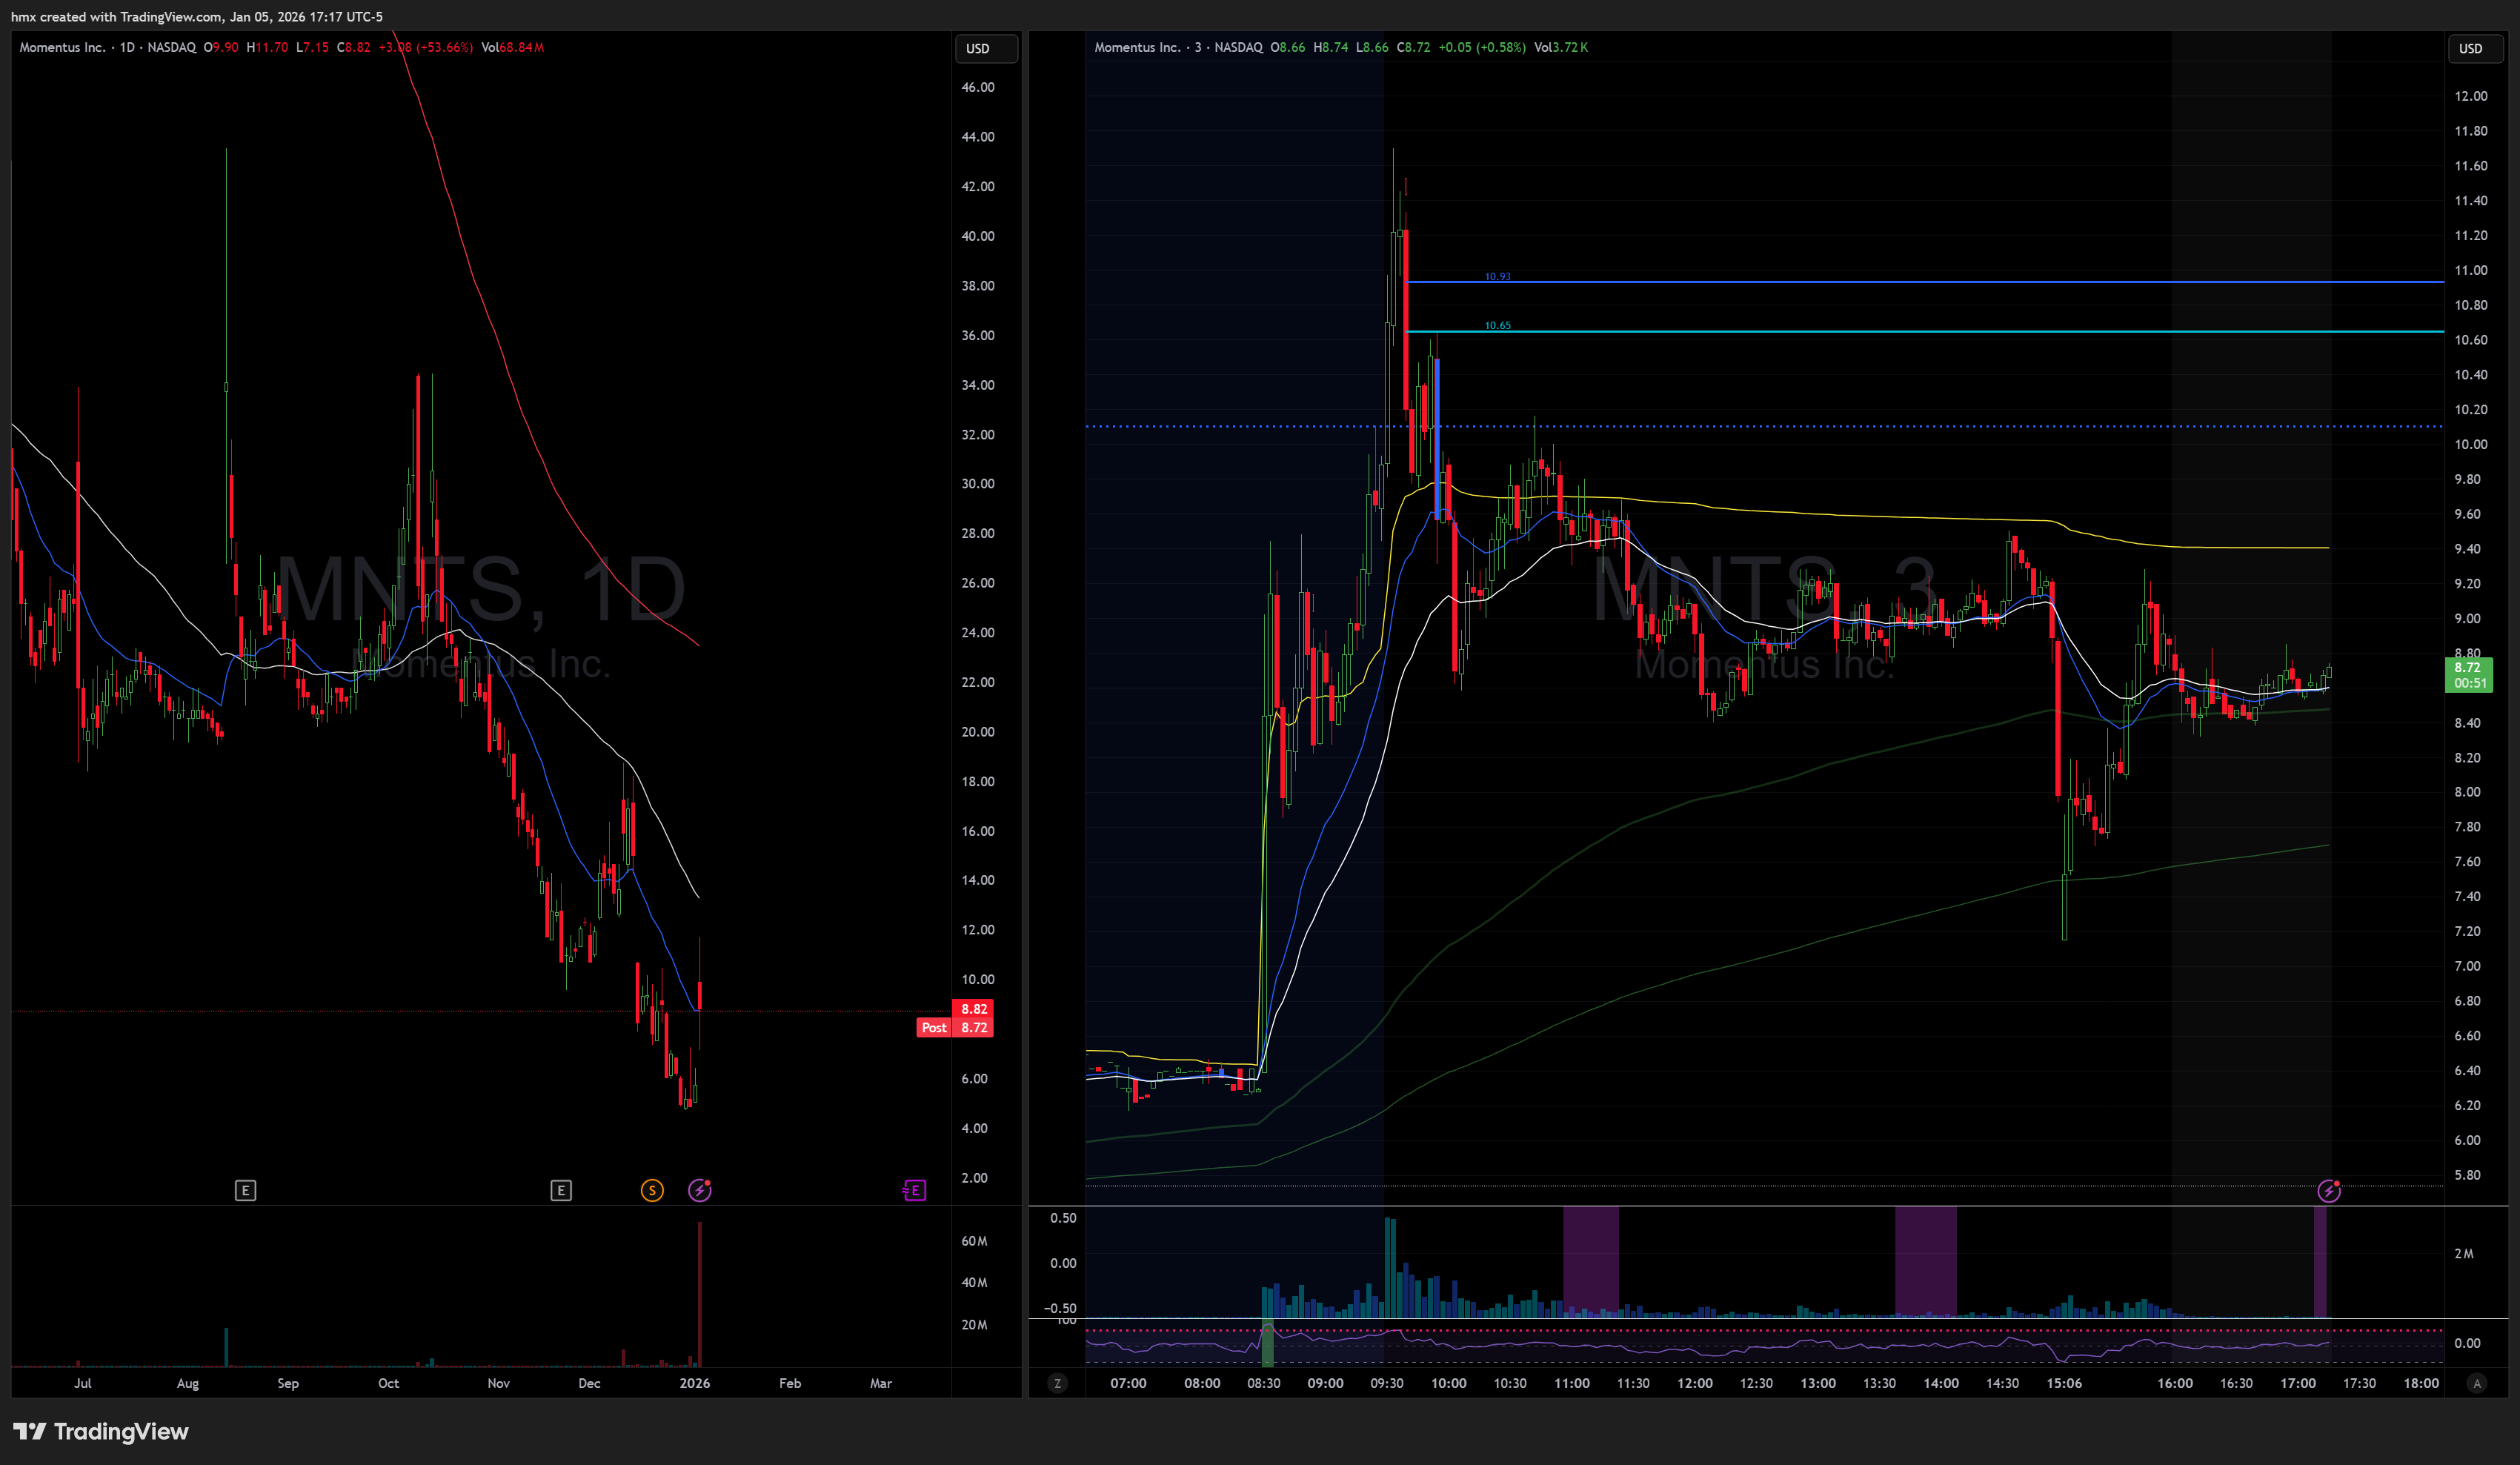Click the purple lightning news icon on daily chart
2520x1465 pixels.
(x=700, y=1190)
